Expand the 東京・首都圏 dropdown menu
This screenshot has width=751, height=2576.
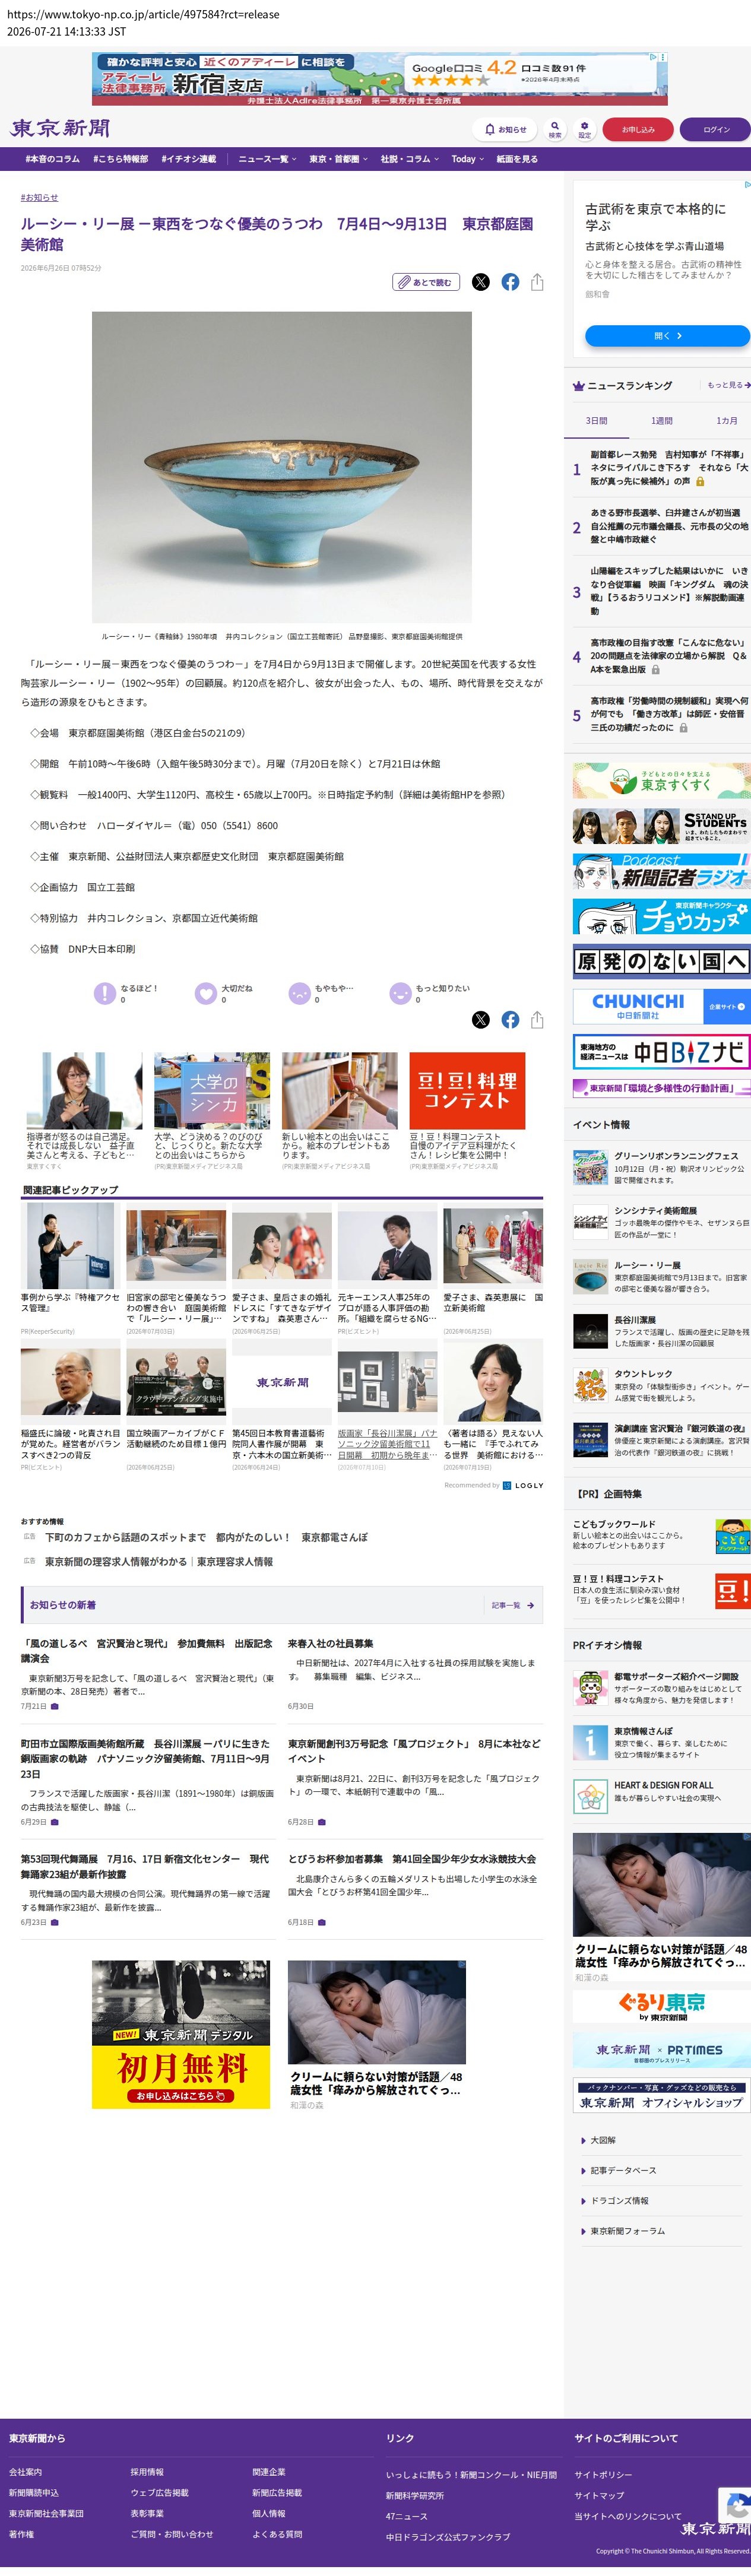coord(338,159)
